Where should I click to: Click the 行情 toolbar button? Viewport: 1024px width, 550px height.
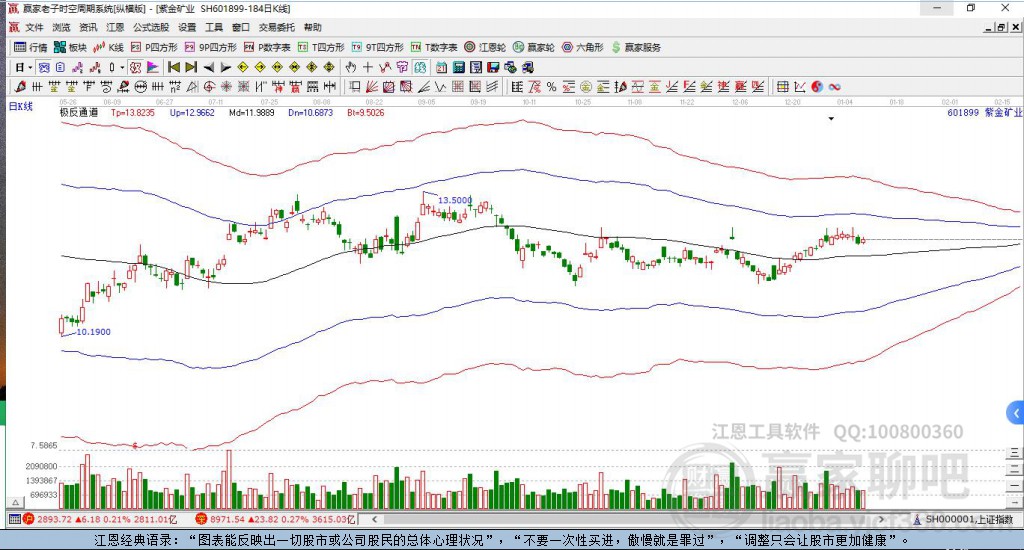tap(31, 47)
